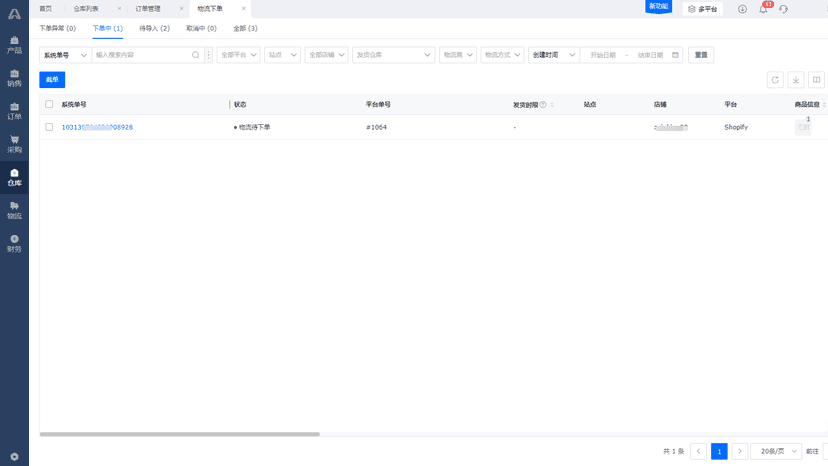The width and height of the screenshot is (828, 466).
Task: Open the notification bell
Action: pos(763,9)
